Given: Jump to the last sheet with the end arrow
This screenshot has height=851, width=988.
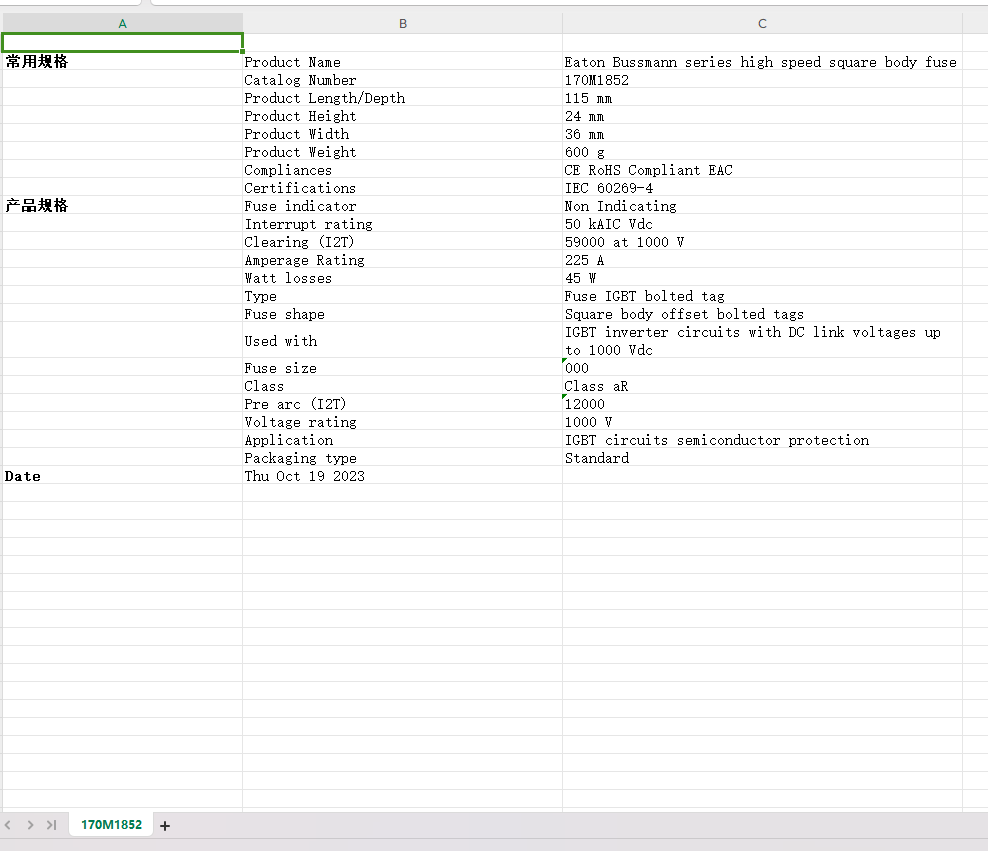Looking at the screenshot, I should pyautogui.click(x=52, y=825).
